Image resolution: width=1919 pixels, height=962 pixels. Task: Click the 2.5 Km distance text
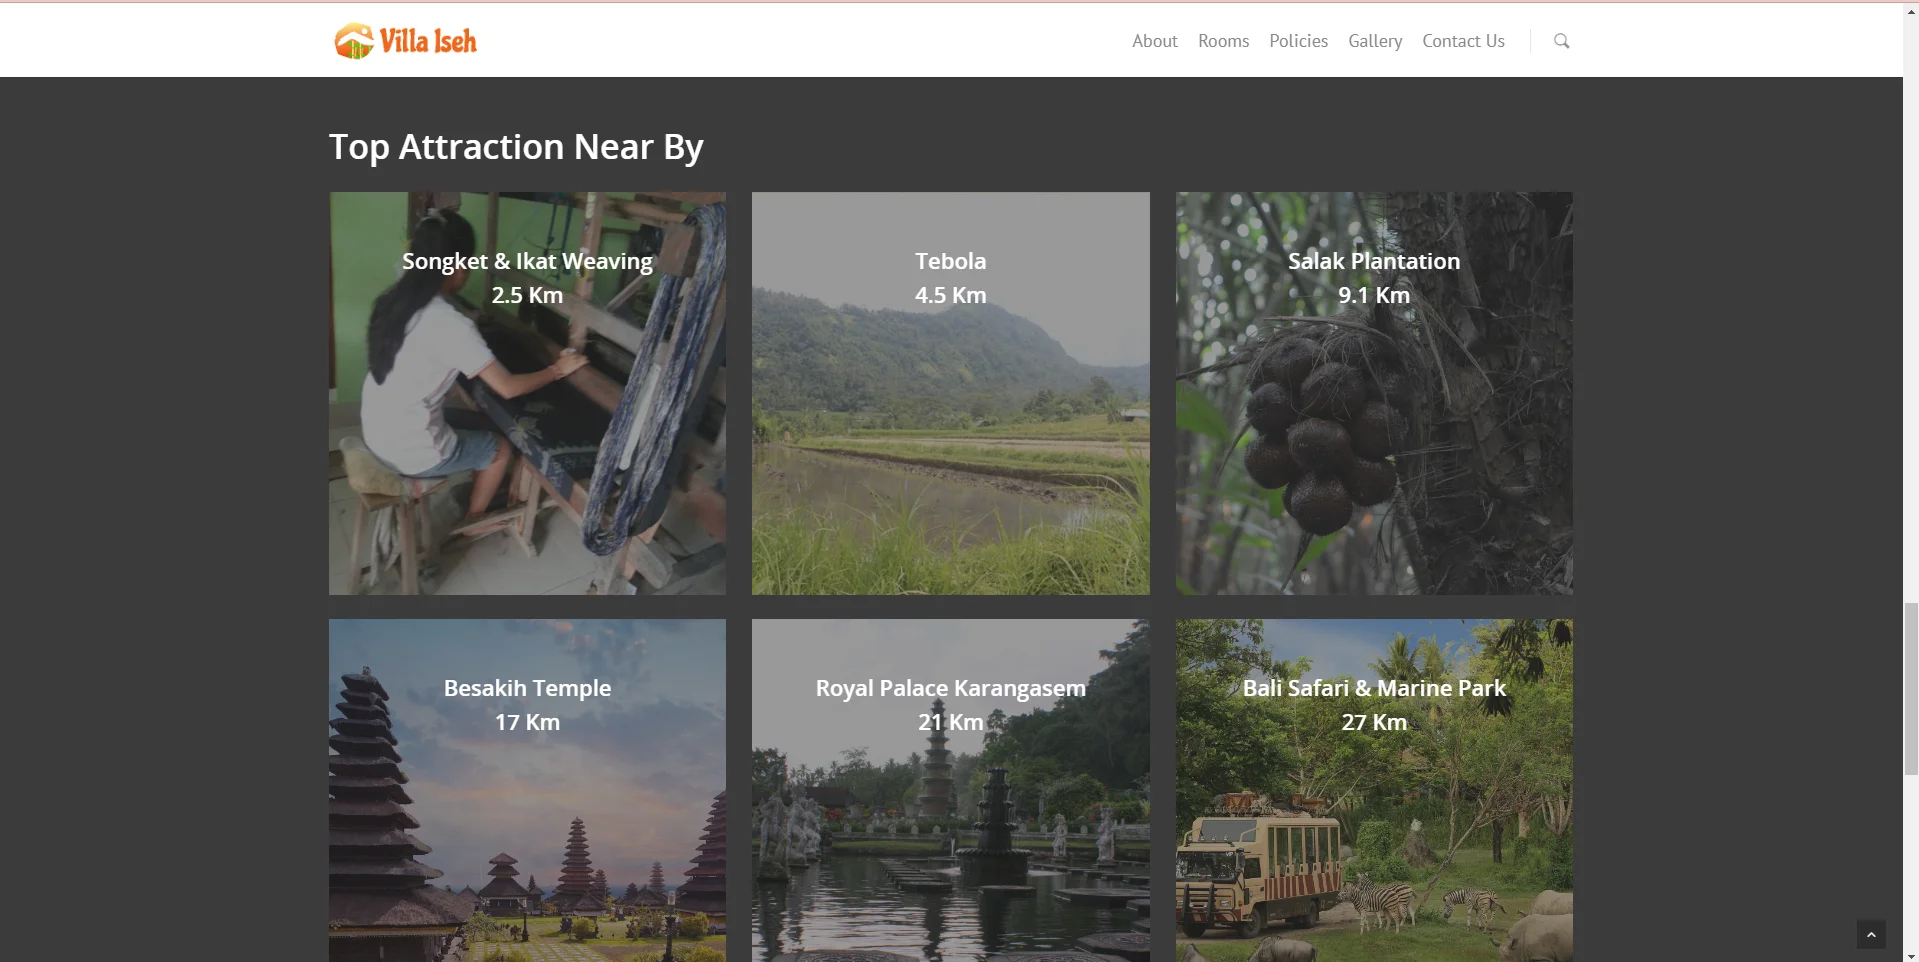coord(527,295)
